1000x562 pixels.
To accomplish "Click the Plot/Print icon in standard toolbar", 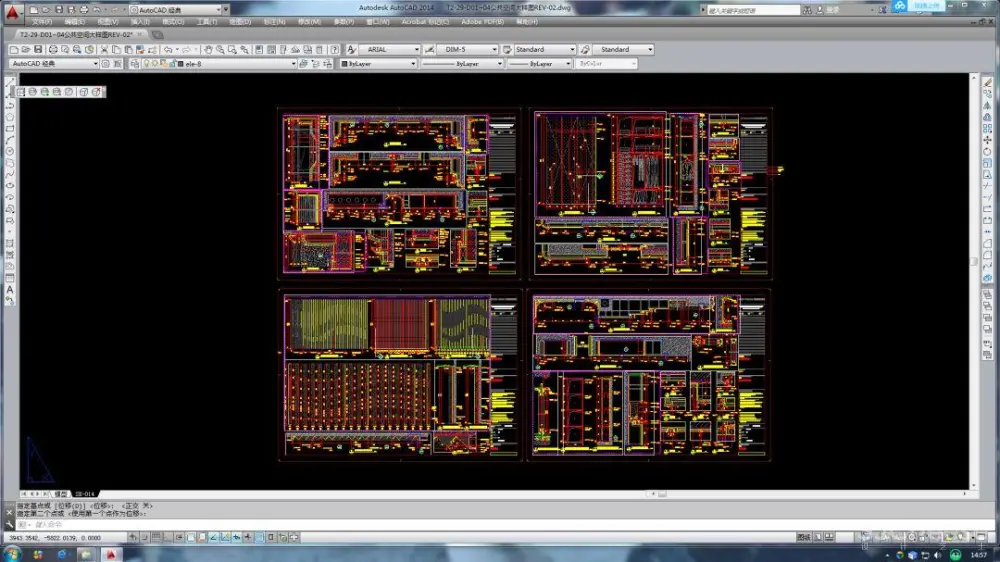I will [x=52, y=49].
